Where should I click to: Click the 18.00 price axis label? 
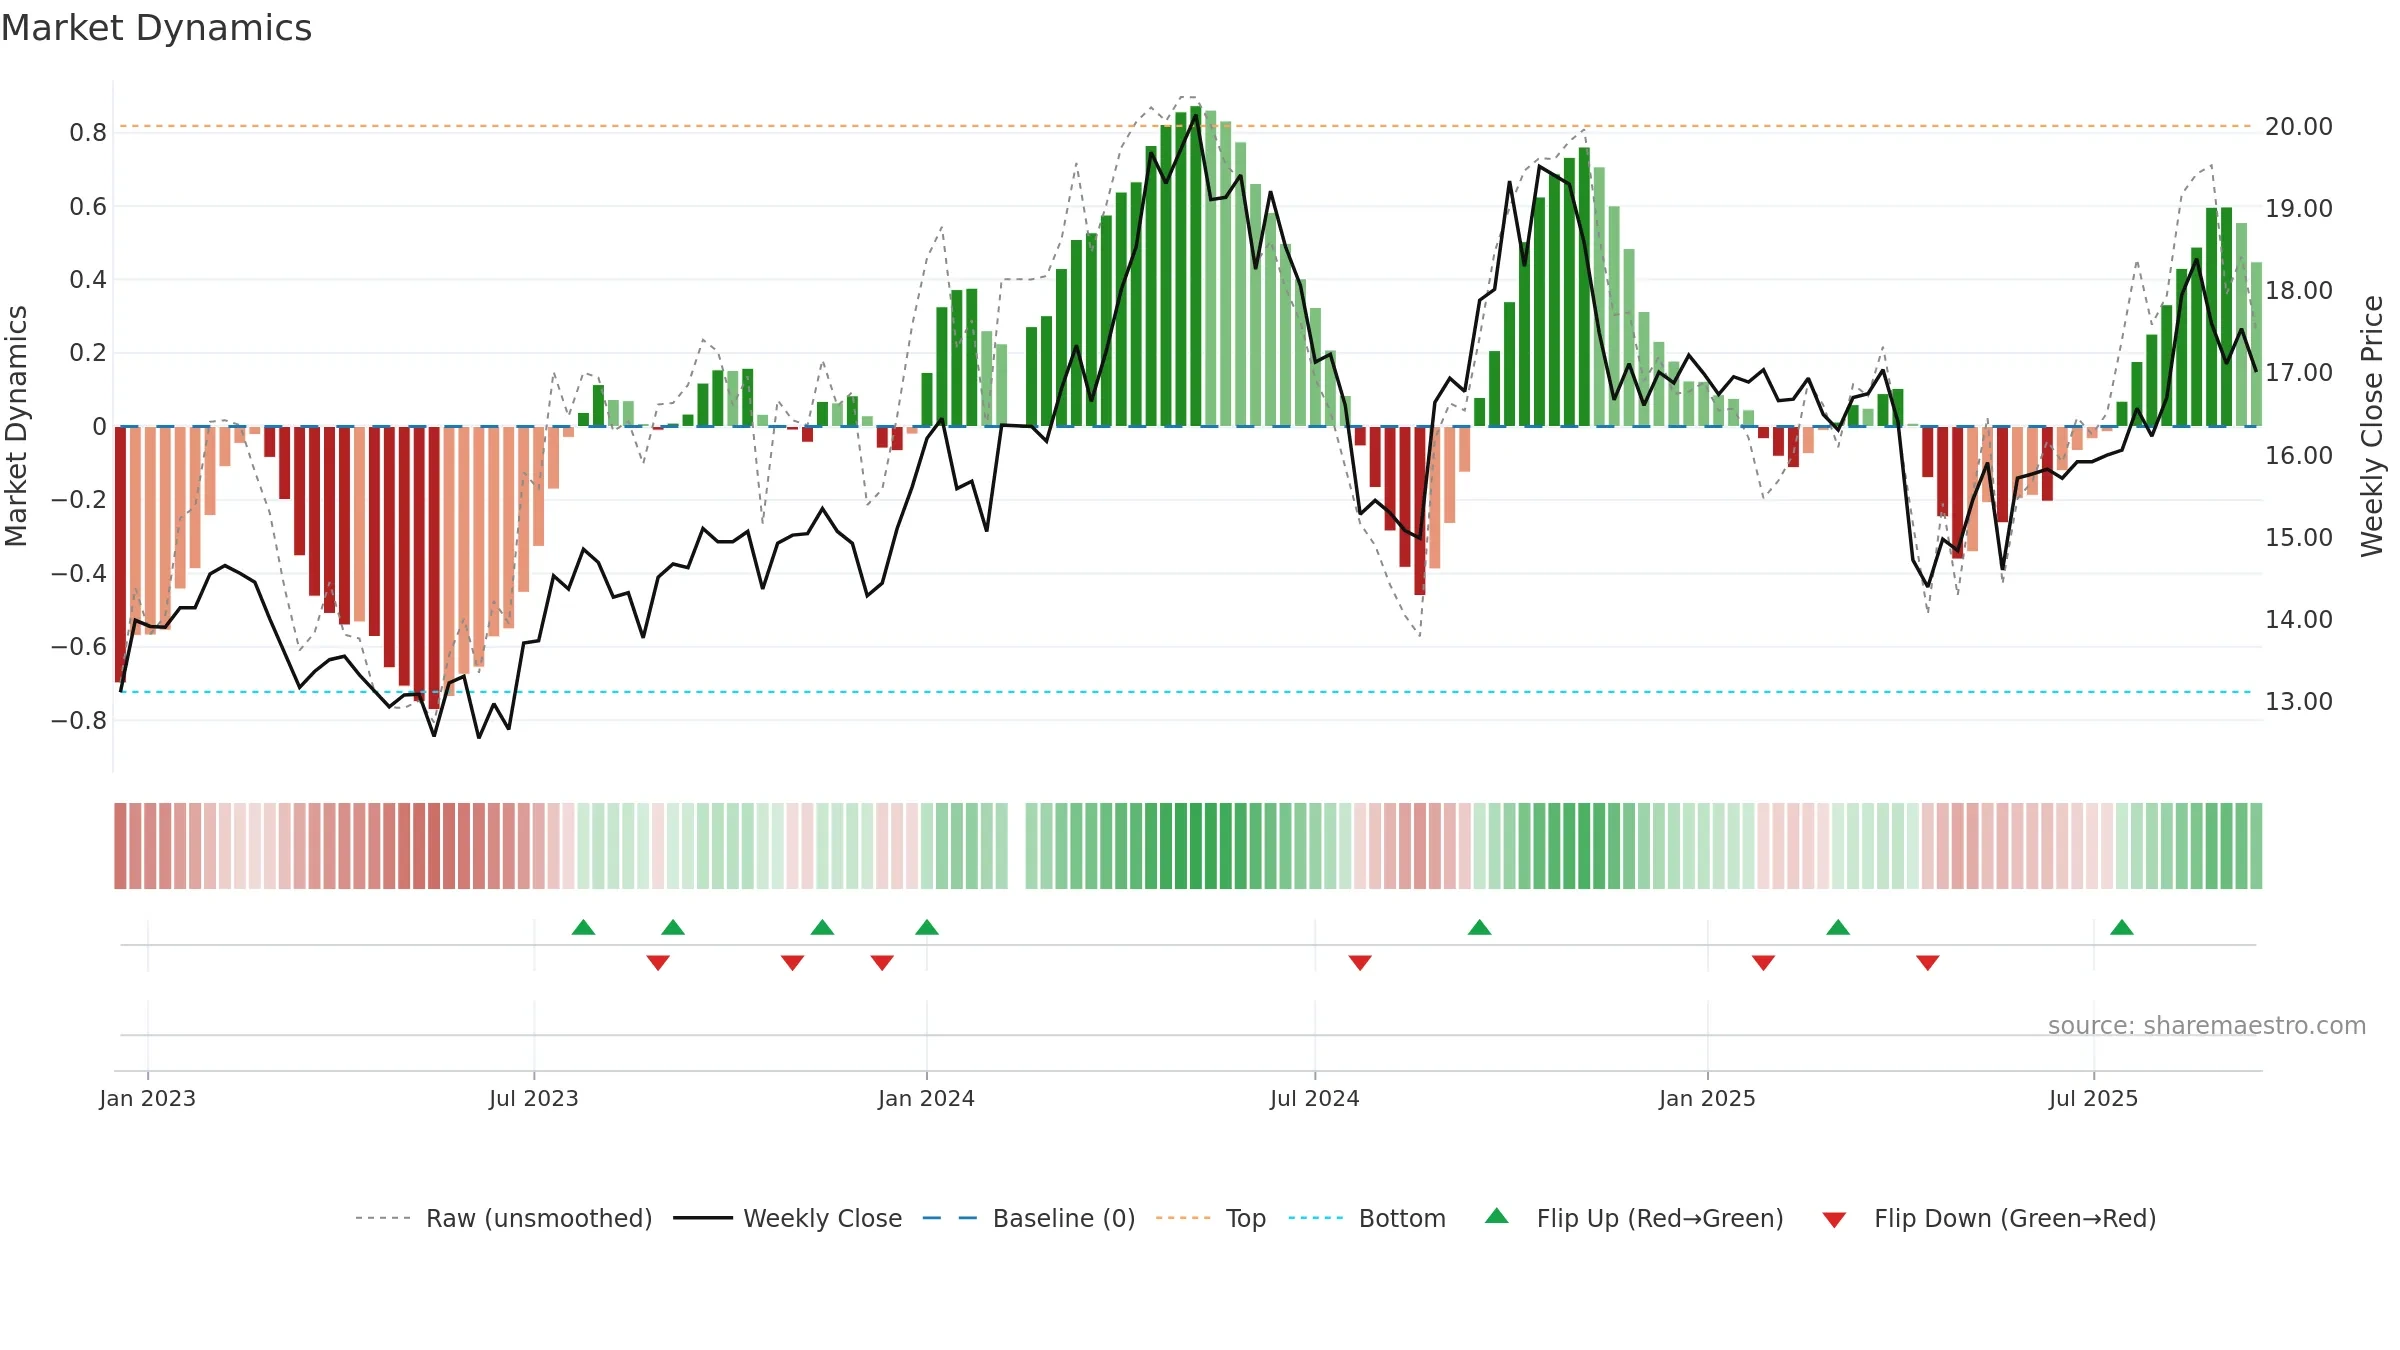point(2299,291)
